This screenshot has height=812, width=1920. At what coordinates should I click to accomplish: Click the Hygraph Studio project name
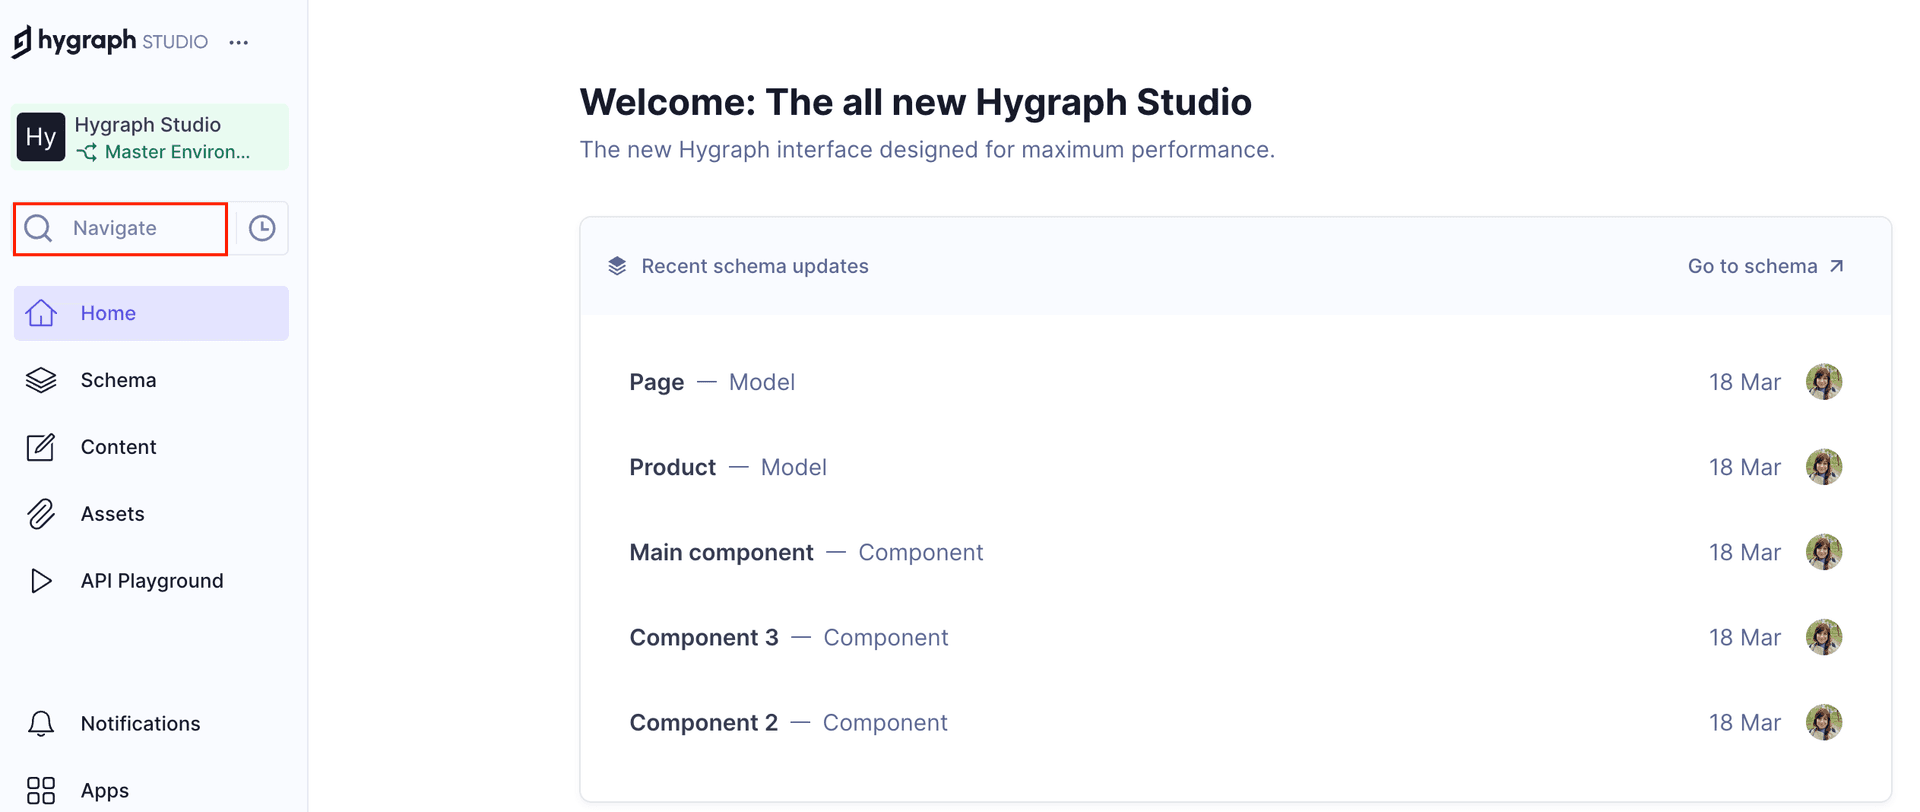pos(148,125)
